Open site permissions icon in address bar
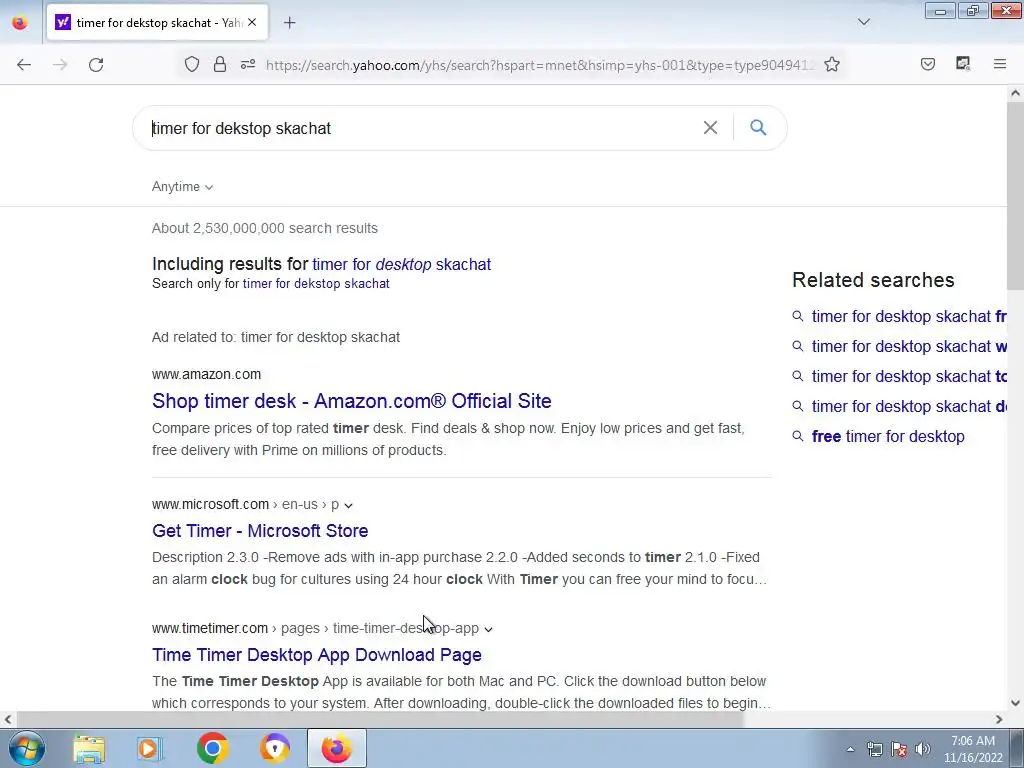Screen dimensions: 1024x768 248,65
